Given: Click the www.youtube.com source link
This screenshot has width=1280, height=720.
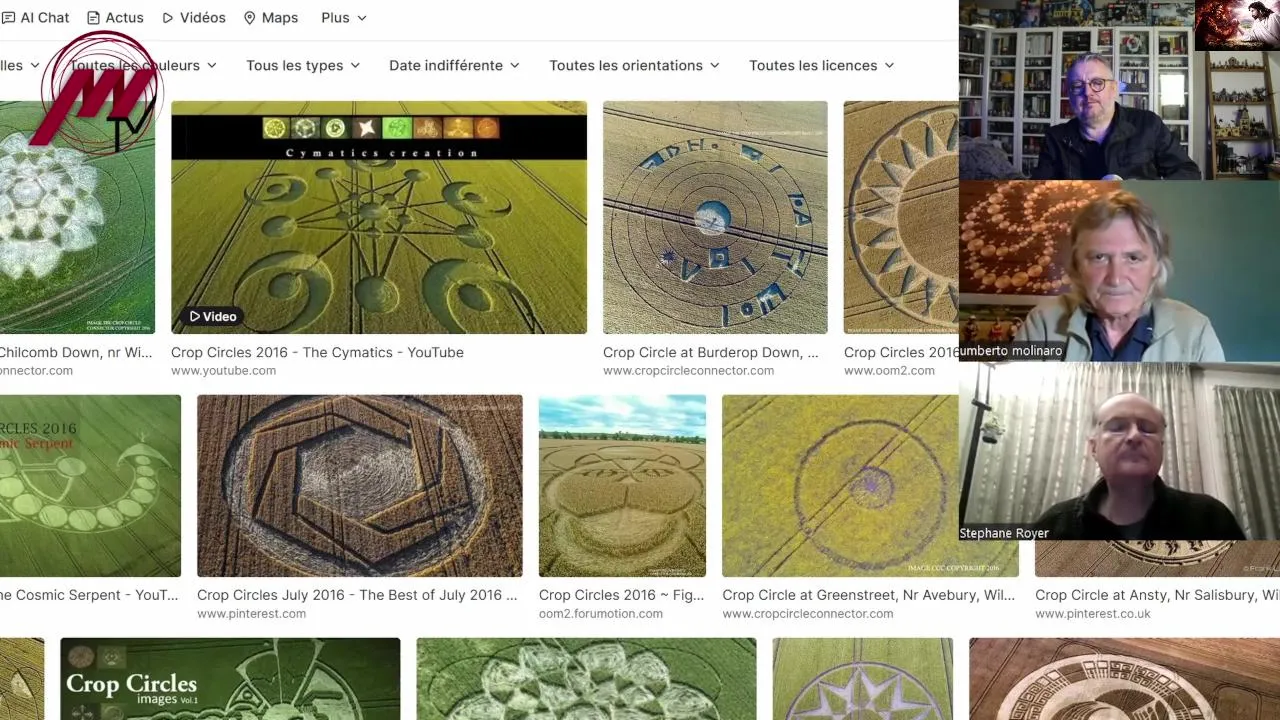Looking at the screenshot, I should click(x=223, y=370).
